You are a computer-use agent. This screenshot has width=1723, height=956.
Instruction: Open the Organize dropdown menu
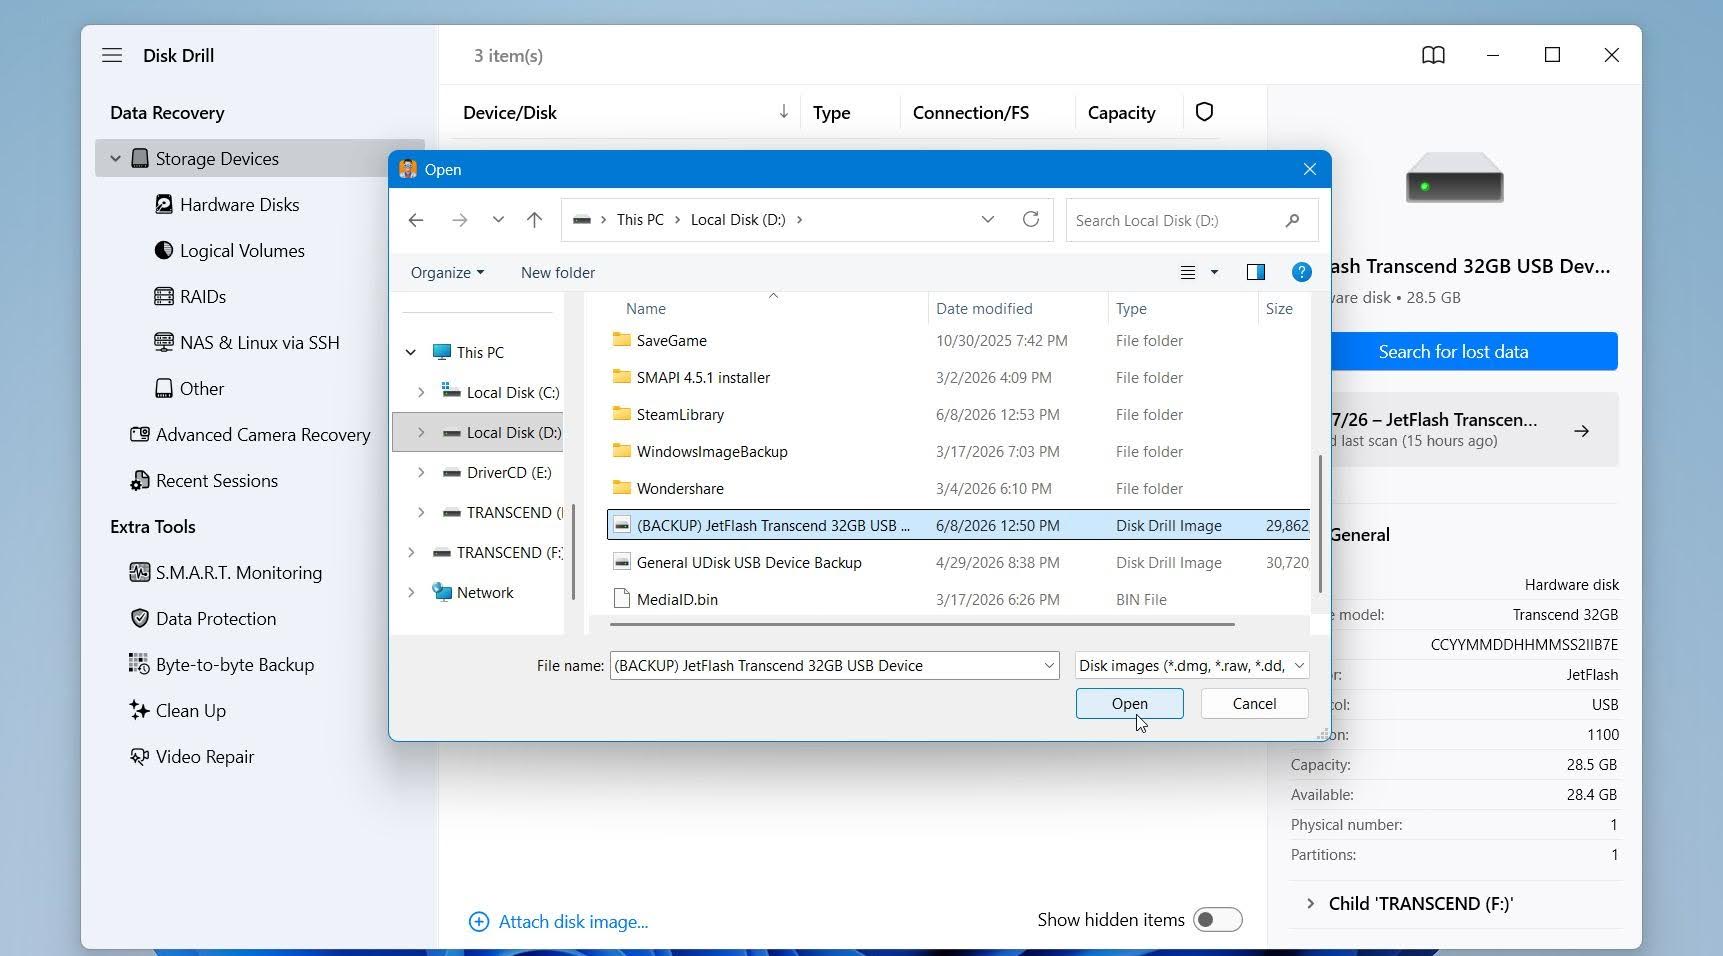[x=447, y=272]
